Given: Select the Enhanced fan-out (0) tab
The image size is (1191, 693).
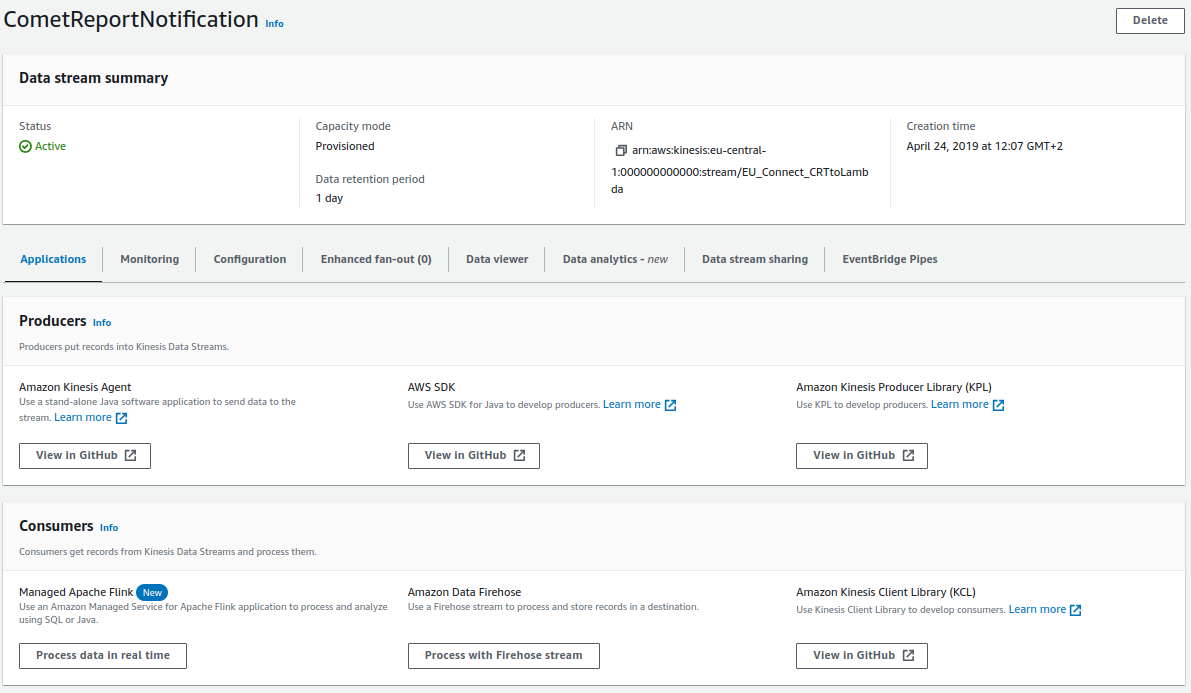Looking at the screenshot, I should tap(376, 259).
